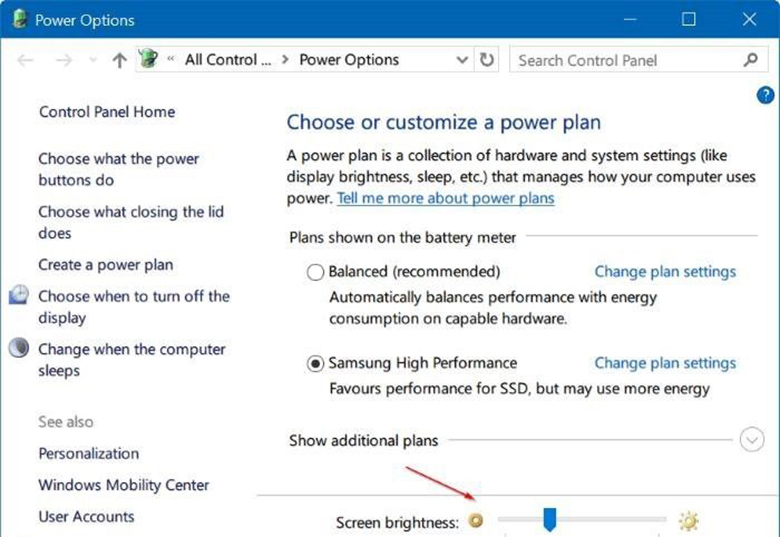
Task: Refresh the Power Options page
Action: coord(487,60)
